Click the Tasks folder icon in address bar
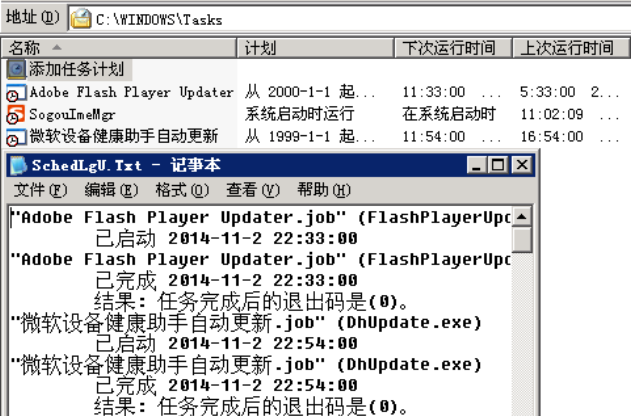This screenshot has height=416, width=631. pyautogui.click(x=81, y=19)
